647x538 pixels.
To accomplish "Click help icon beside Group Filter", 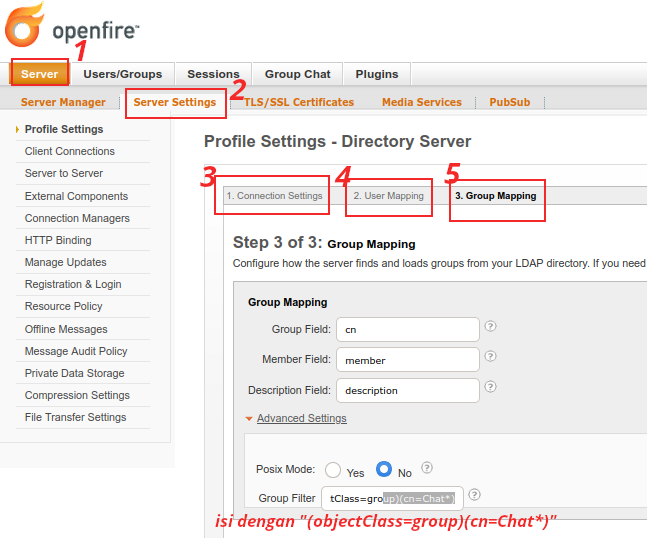I will [x=475, y=494].
